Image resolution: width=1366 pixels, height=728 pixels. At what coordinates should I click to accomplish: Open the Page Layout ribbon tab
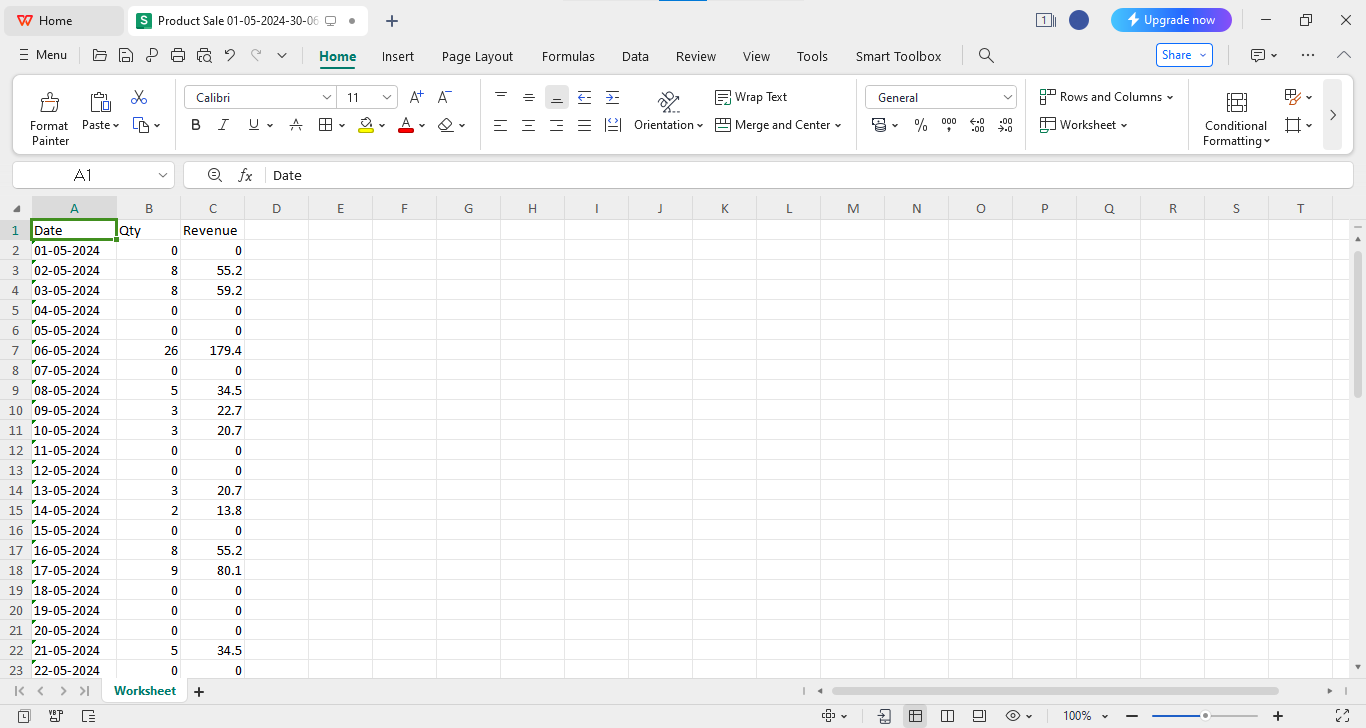(477, 56)
